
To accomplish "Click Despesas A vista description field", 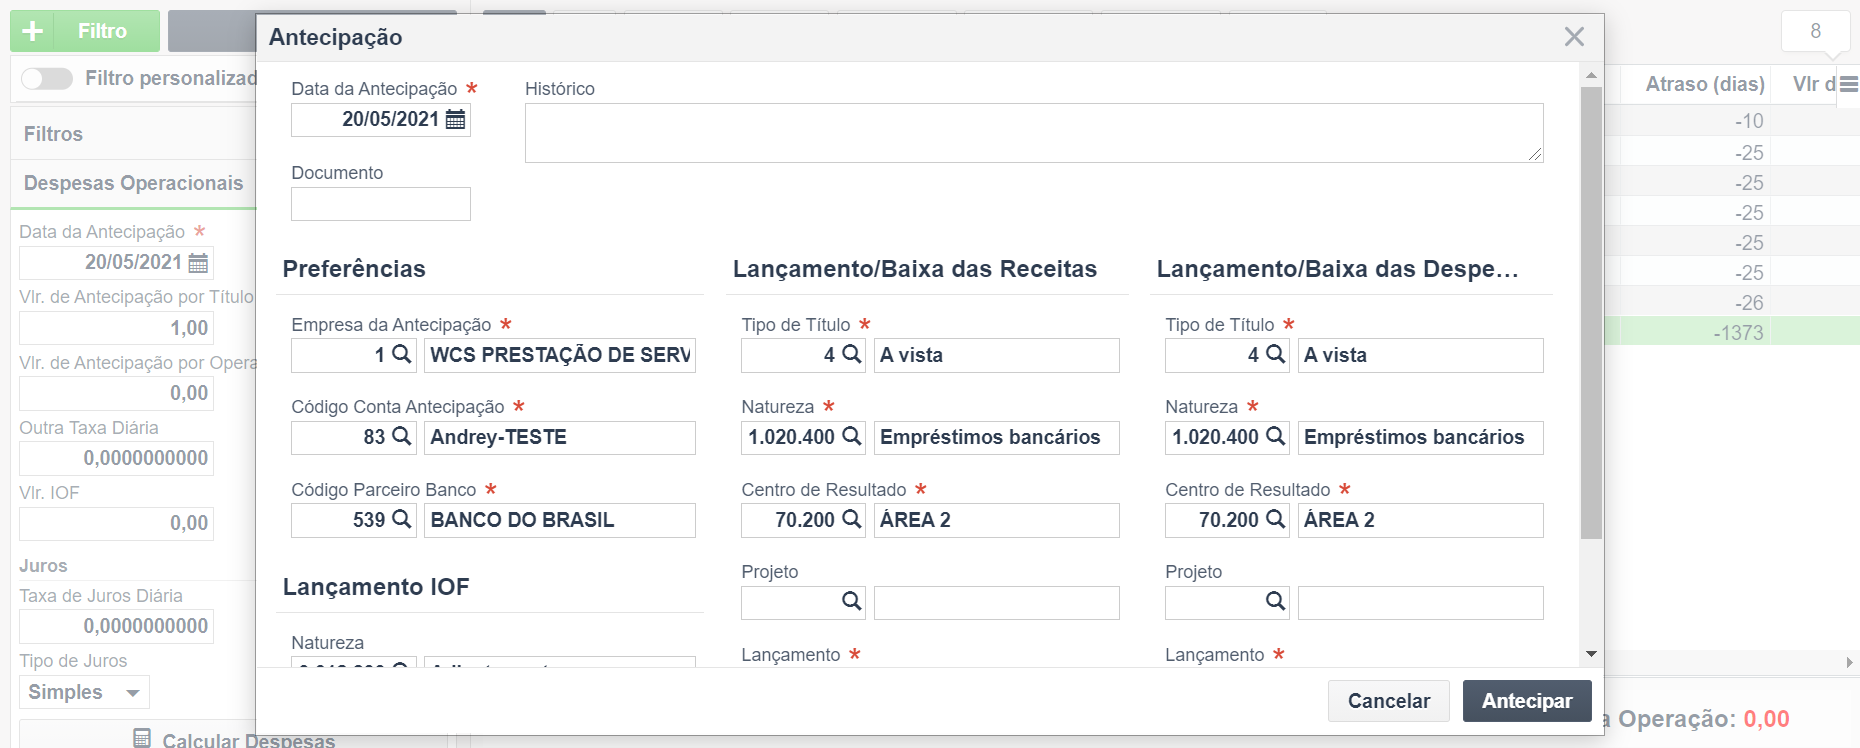I will coord(1421,355).
